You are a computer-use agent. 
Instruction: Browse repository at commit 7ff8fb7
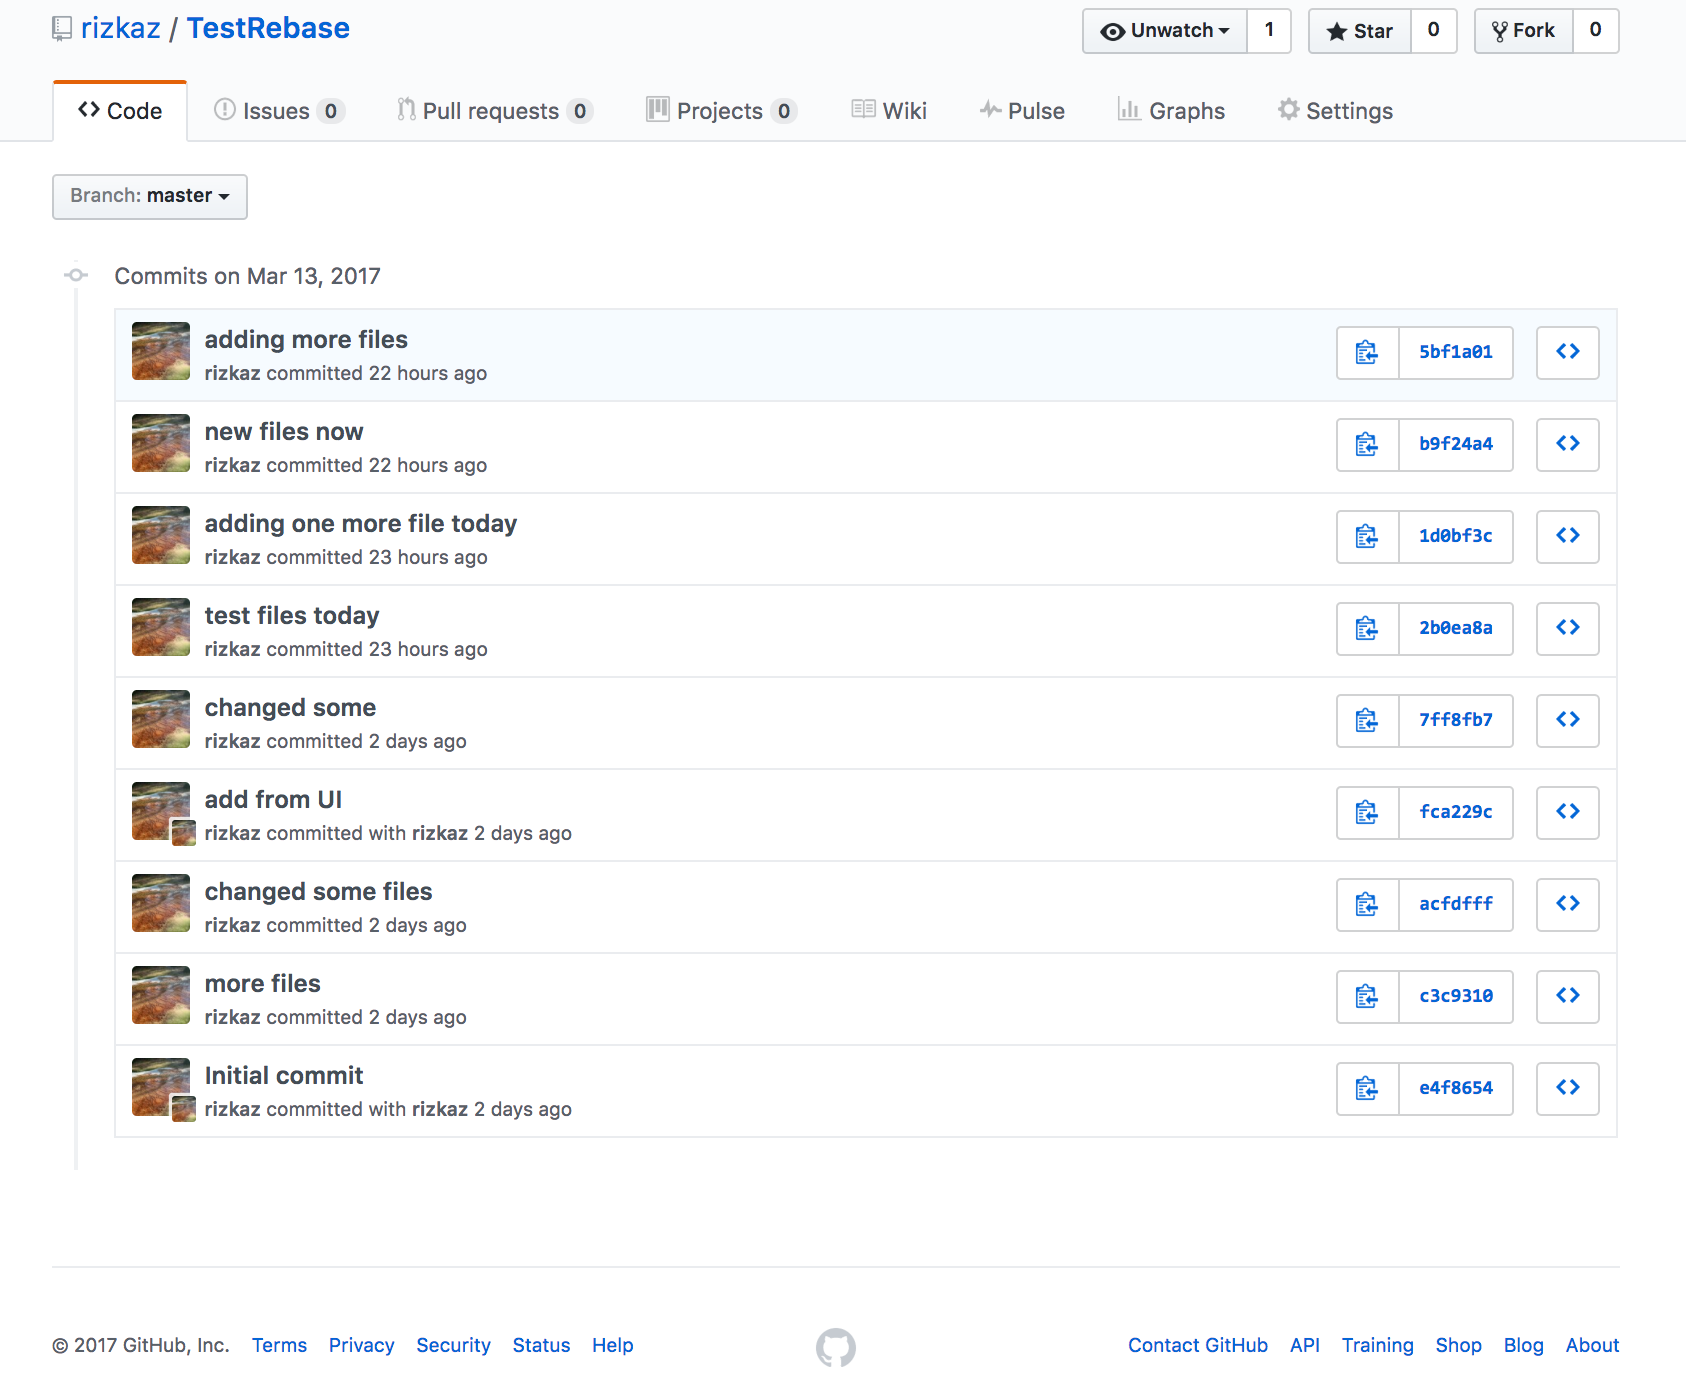[x=1567, y=721]
